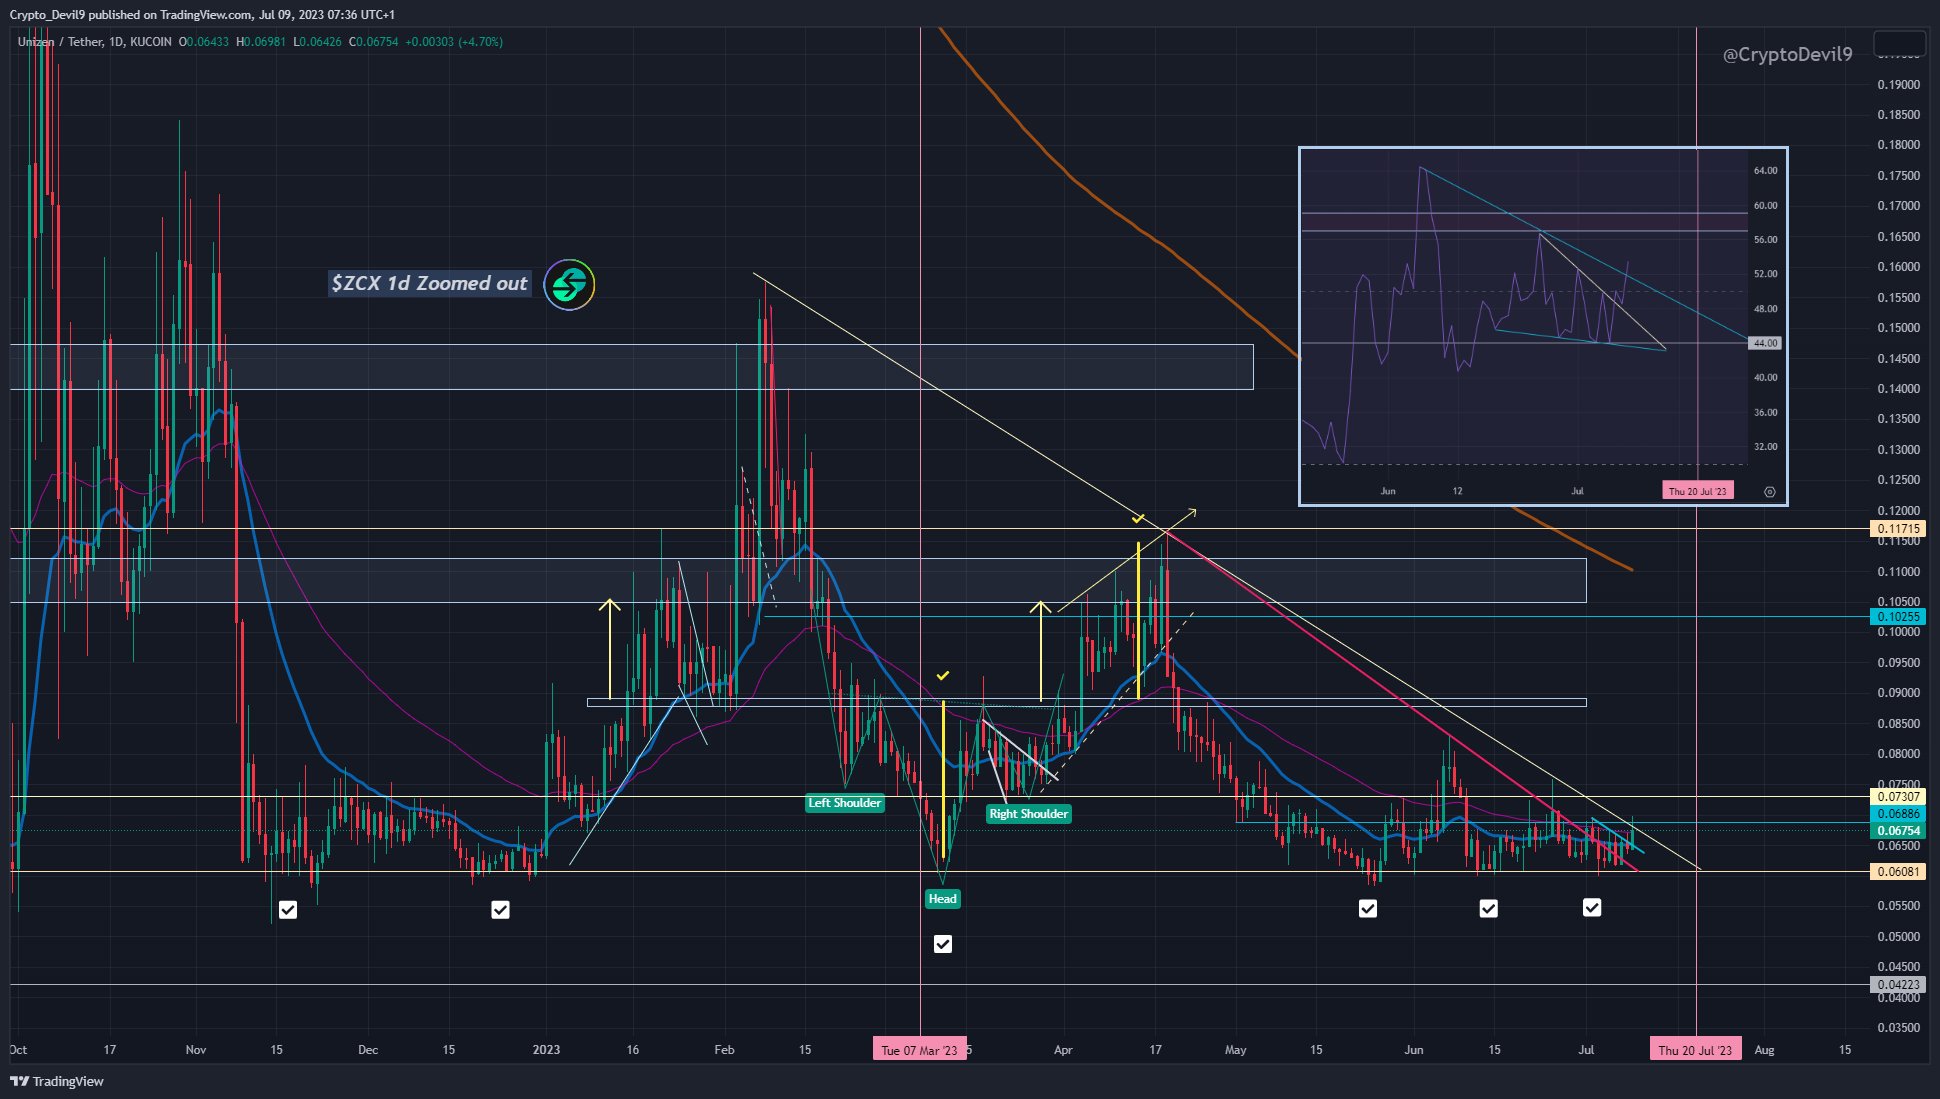1940x1099 pixels.
Task: Click the '@CryptoDevil9' watermark link
Action: click(1784, 55)
